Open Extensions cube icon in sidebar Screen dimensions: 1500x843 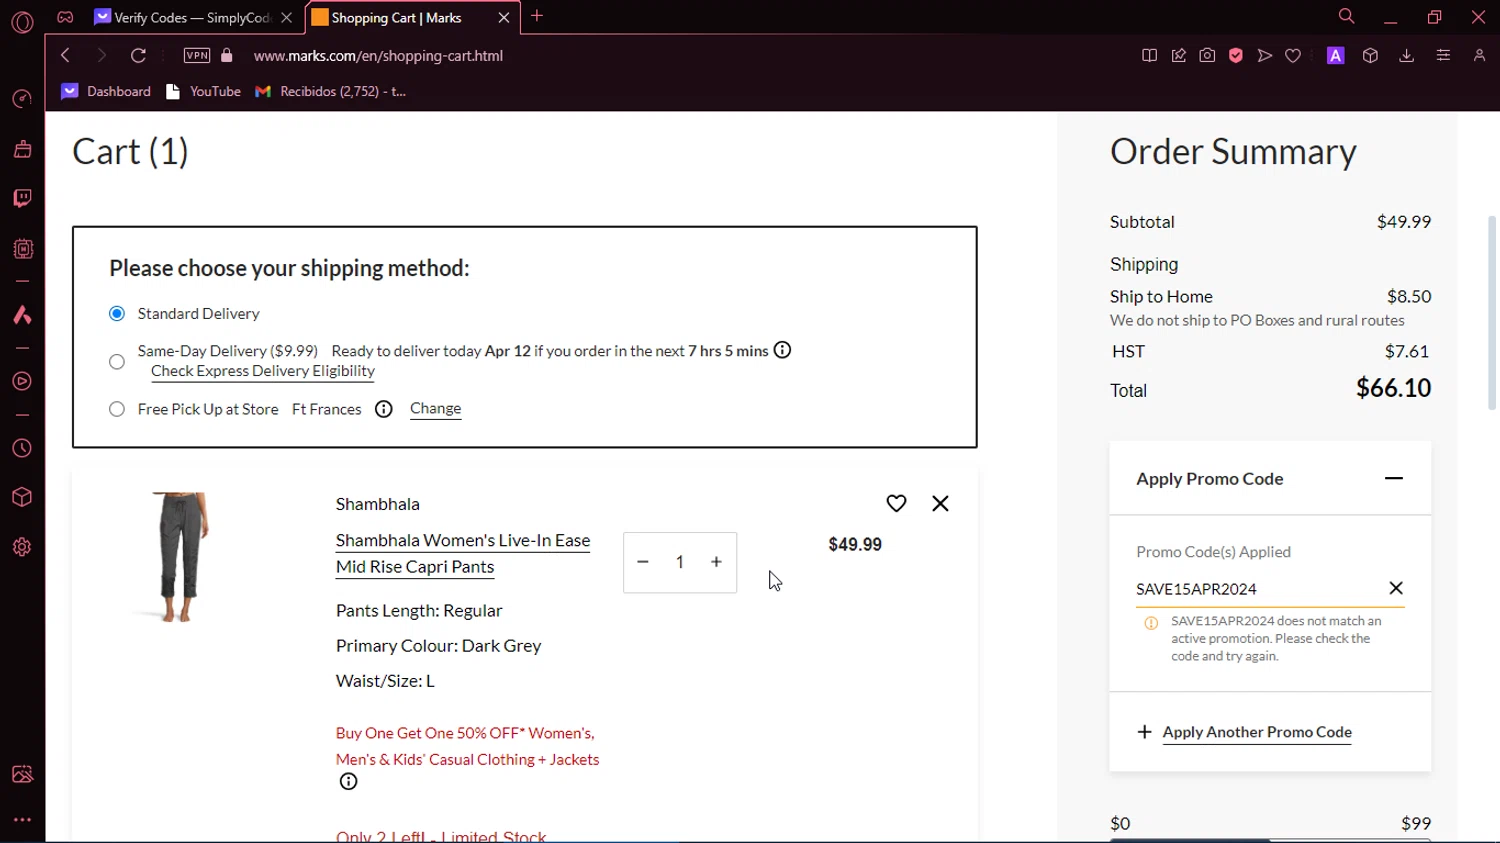point(22,497)
